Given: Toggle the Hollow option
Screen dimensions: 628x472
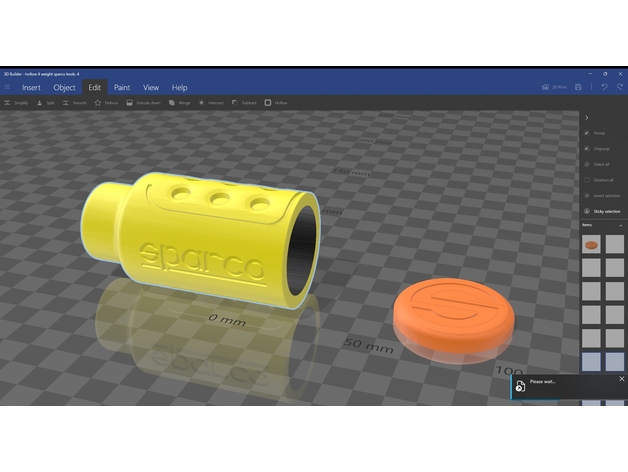Looking at the screenshot, I should pyautogui.click(x=268, y=103).
